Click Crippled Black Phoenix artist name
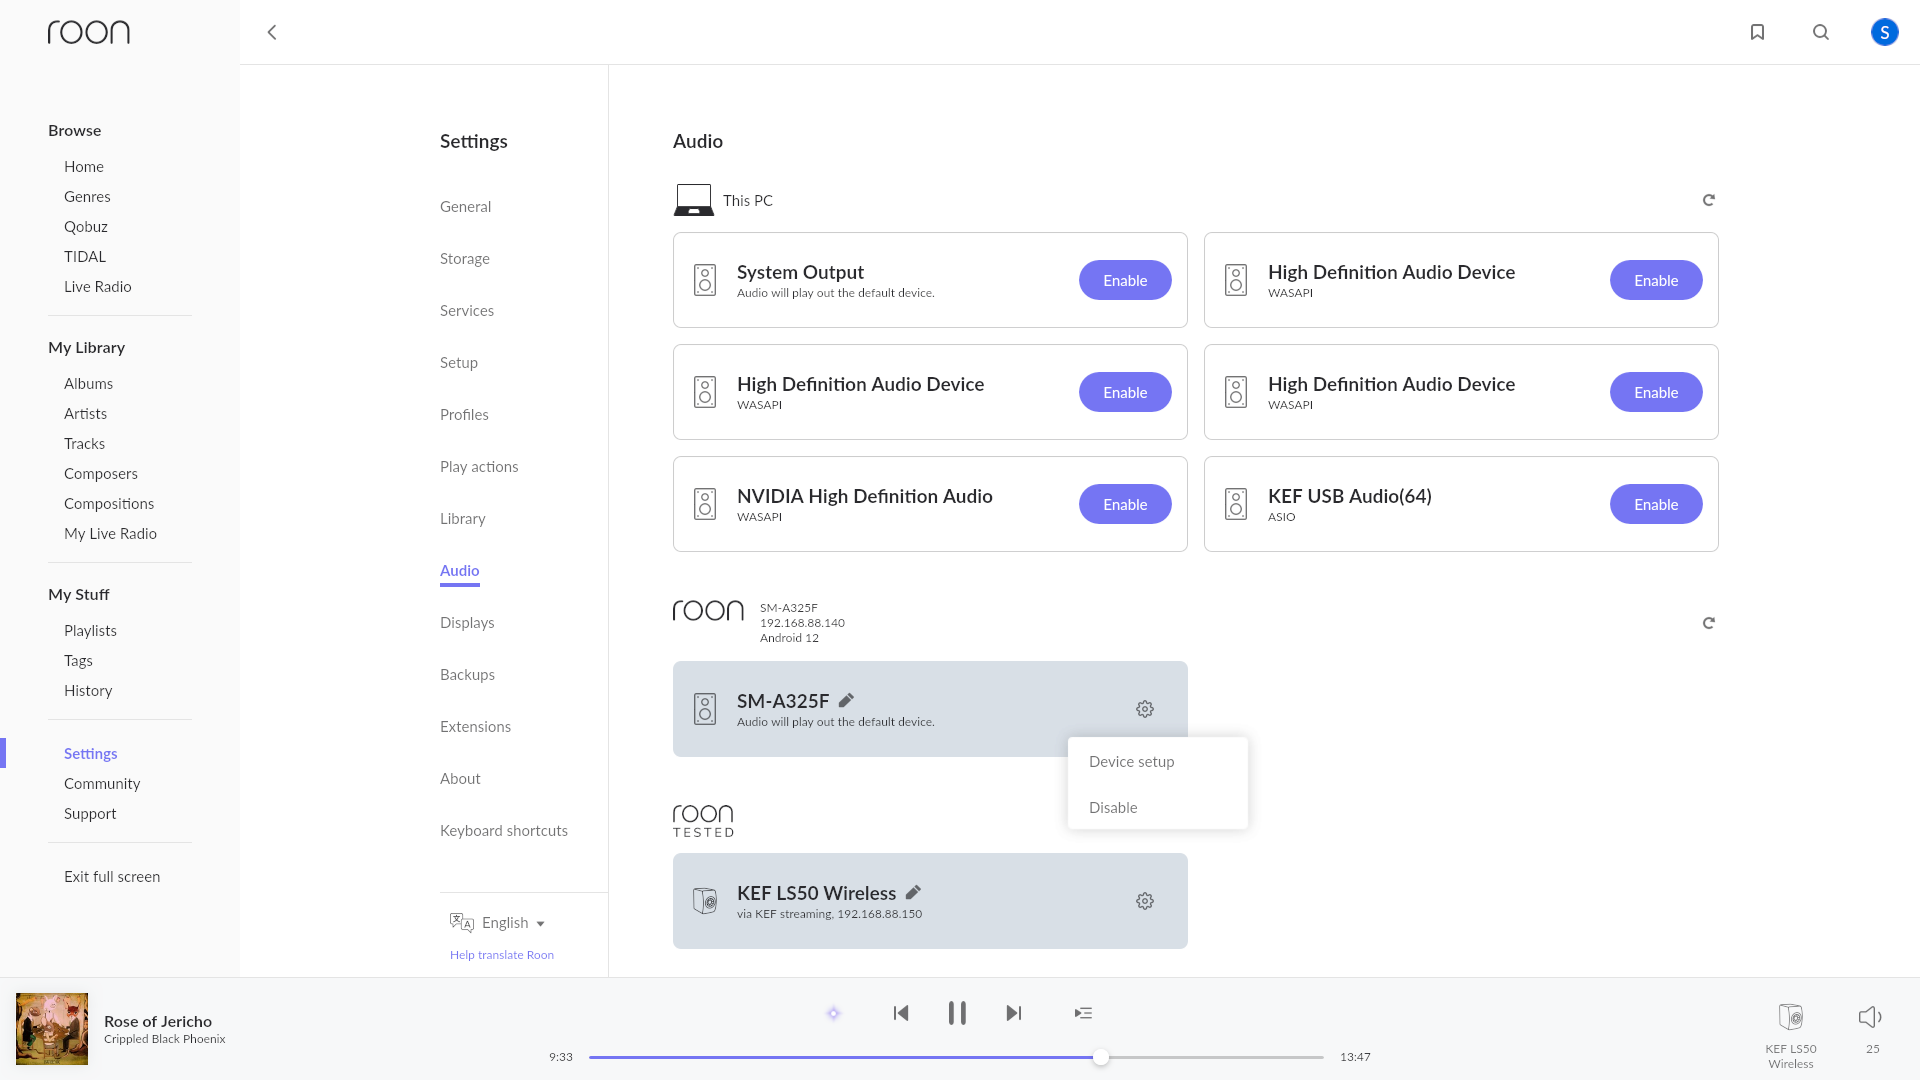This screenshot has width=1920, height=1080. click(165, 1039)
